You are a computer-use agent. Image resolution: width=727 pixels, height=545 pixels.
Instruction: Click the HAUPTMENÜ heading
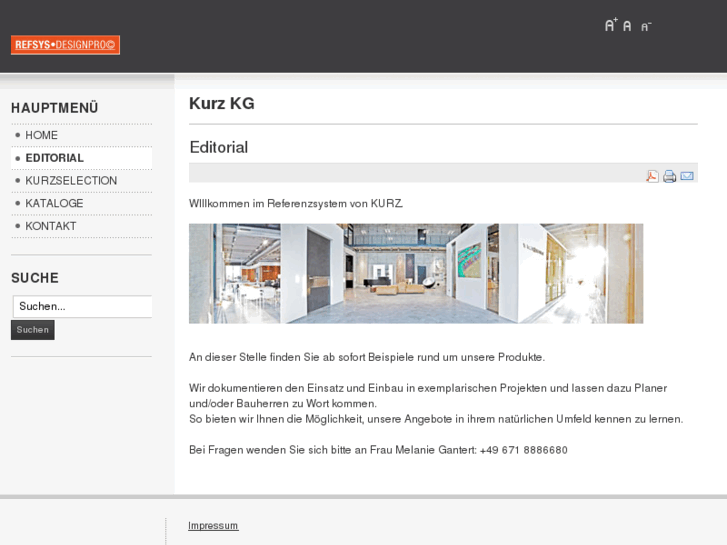pos(55,108)
